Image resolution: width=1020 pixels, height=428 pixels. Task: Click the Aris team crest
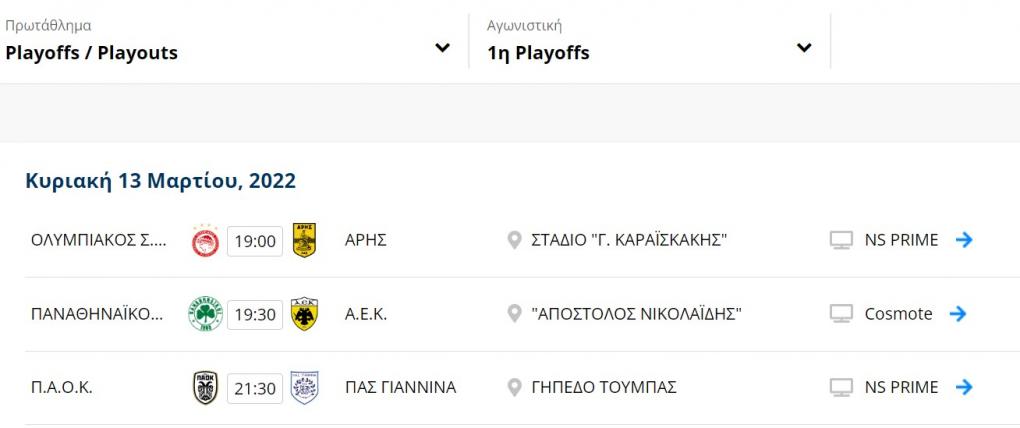pos(304,241)
